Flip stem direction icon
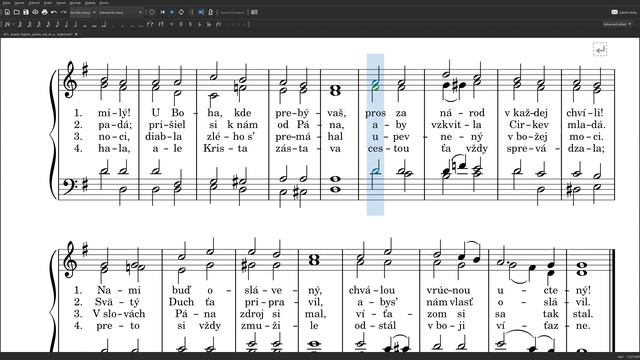 click(x=218, y=24)
